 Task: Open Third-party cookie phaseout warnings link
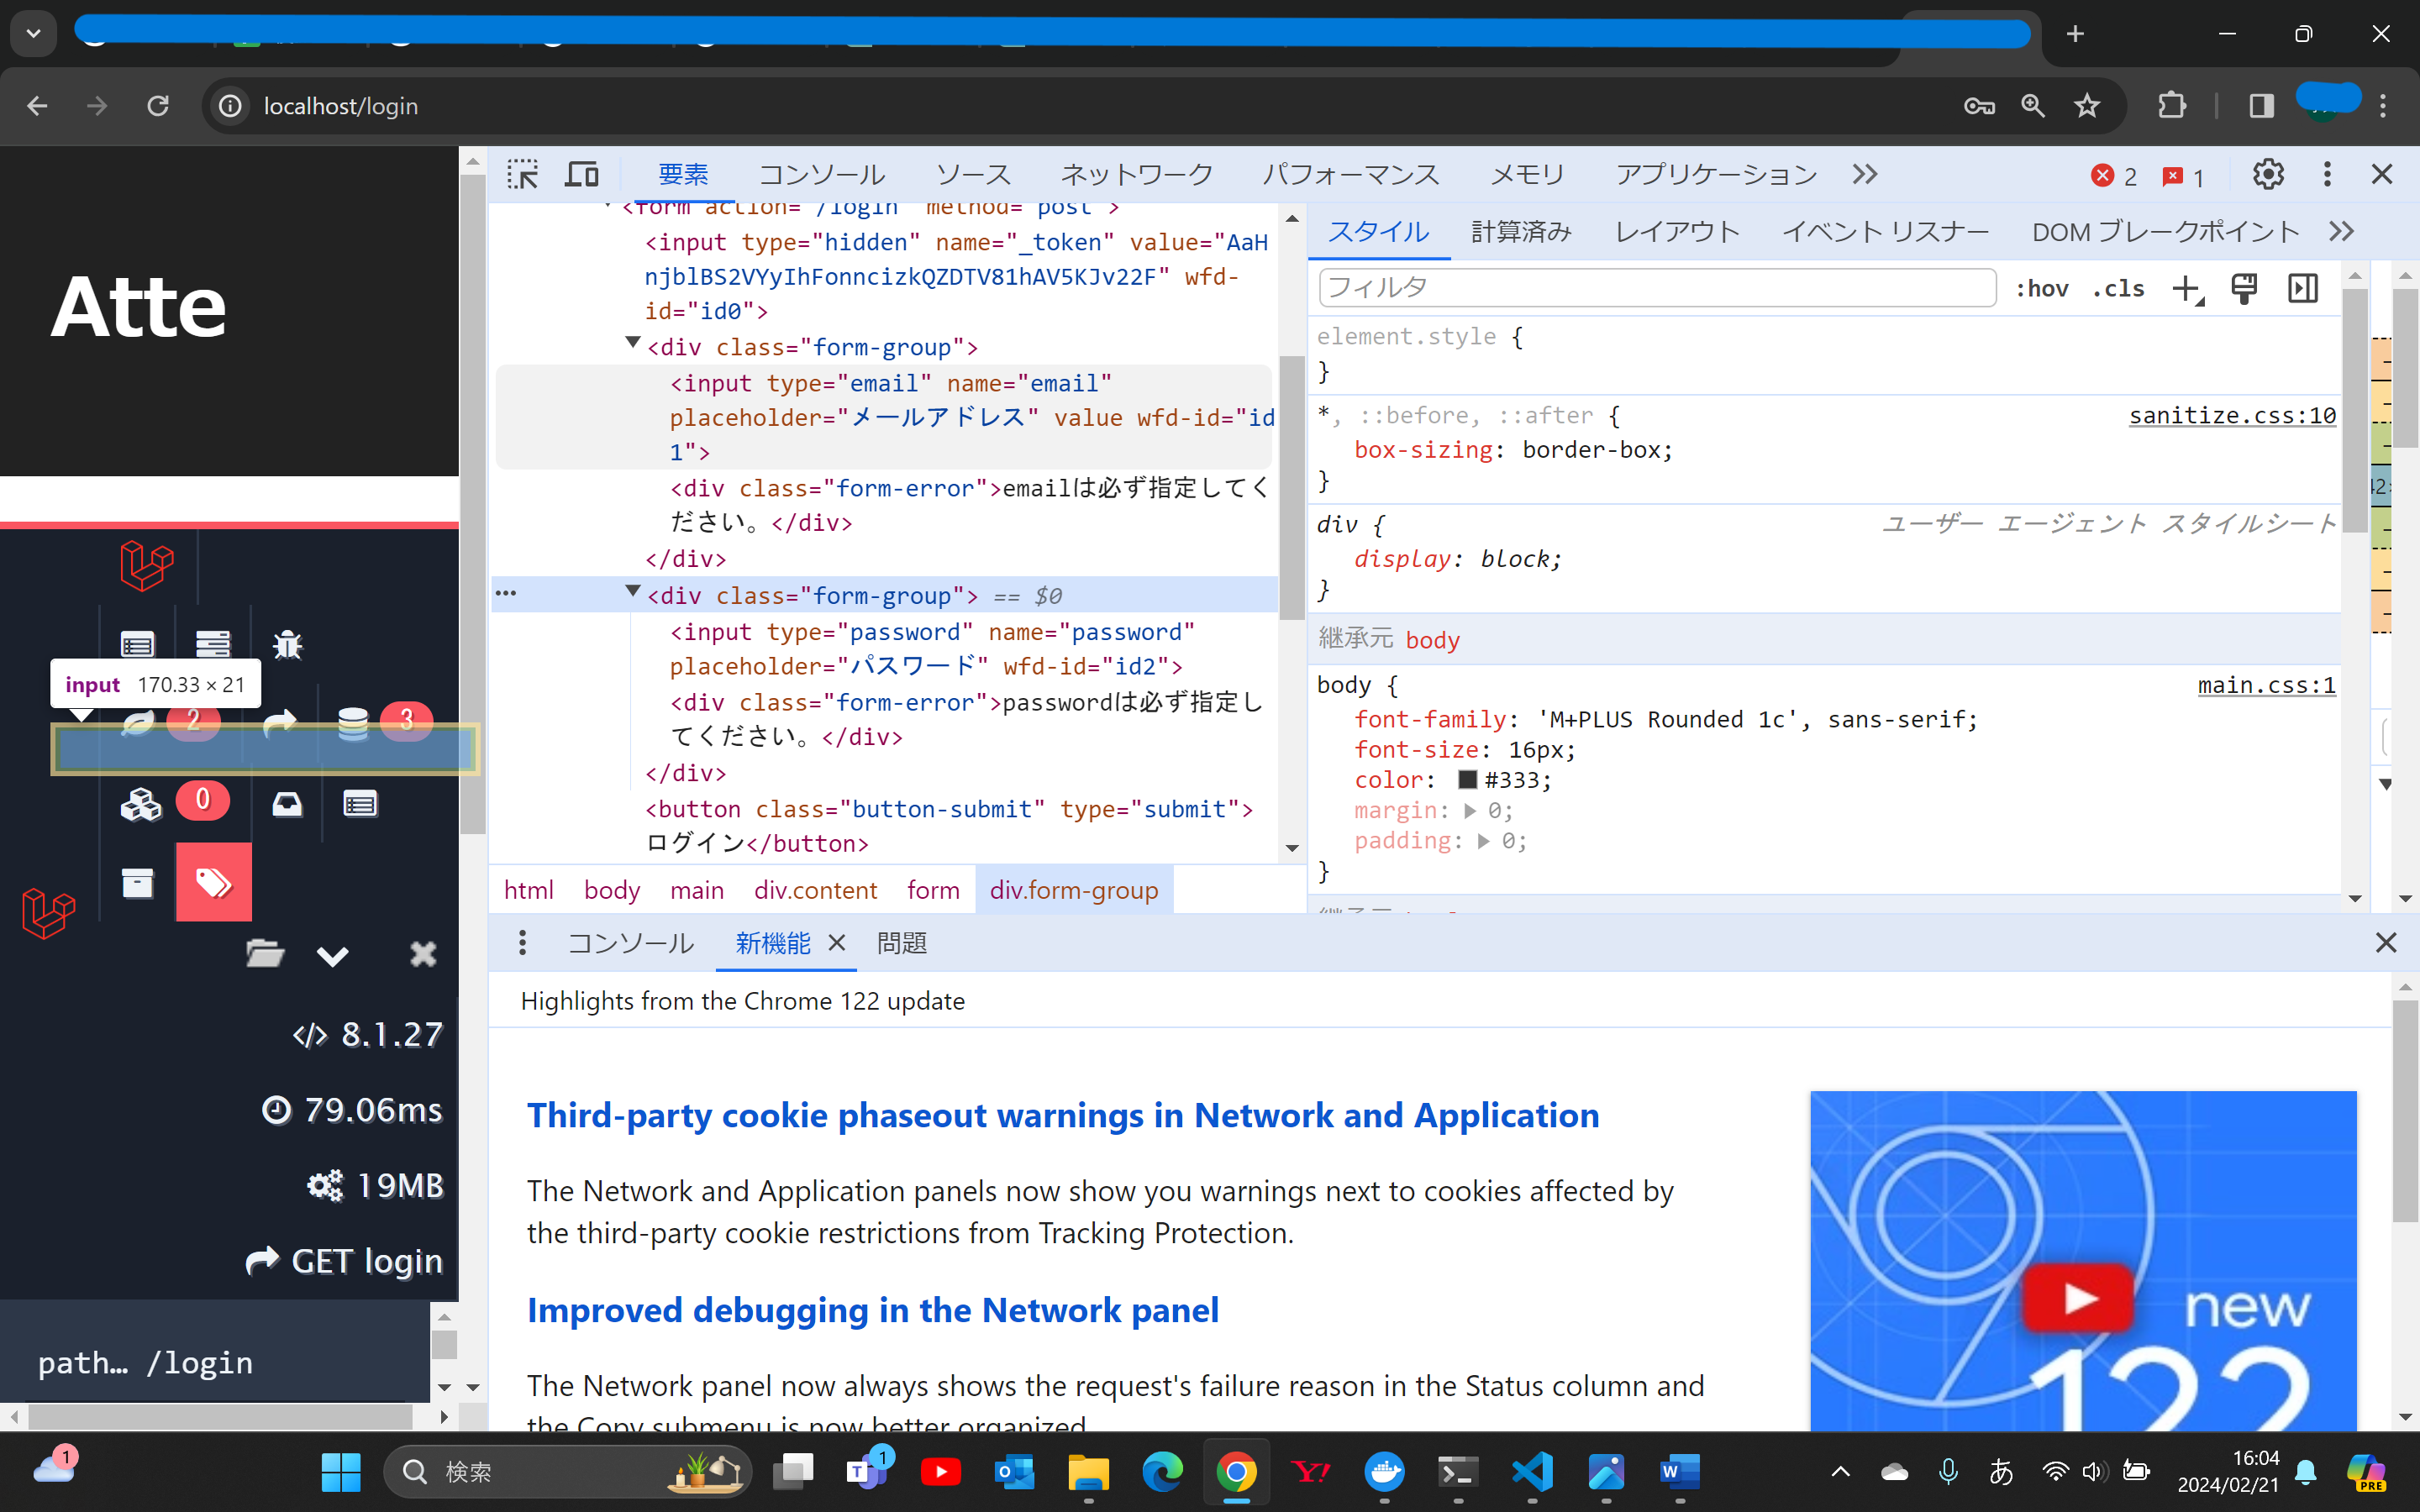[1063, 1115]
